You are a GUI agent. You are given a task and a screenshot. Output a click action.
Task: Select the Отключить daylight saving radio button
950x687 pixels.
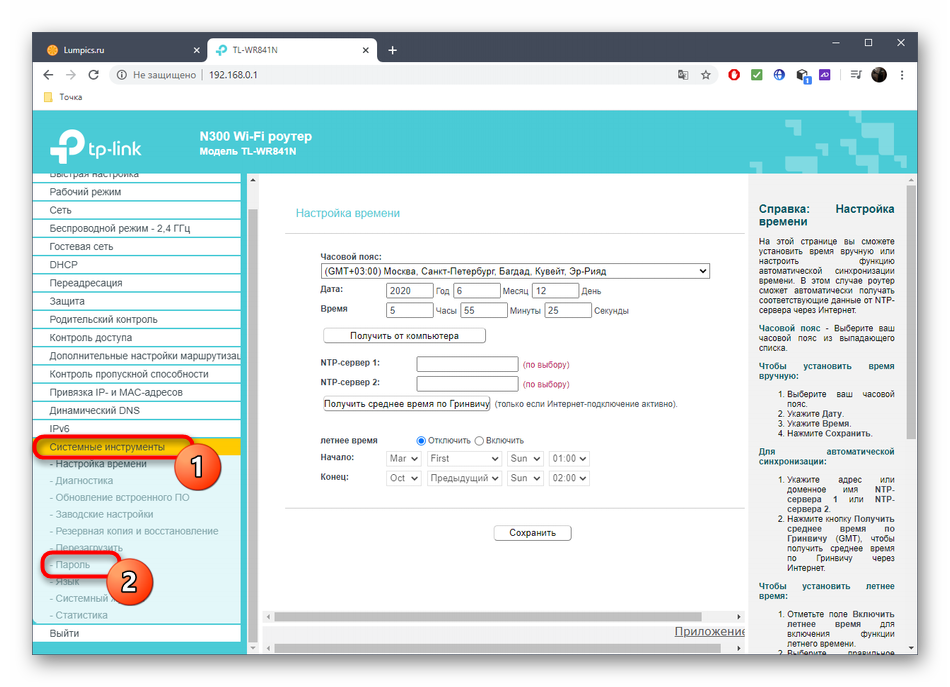(421, 441)
